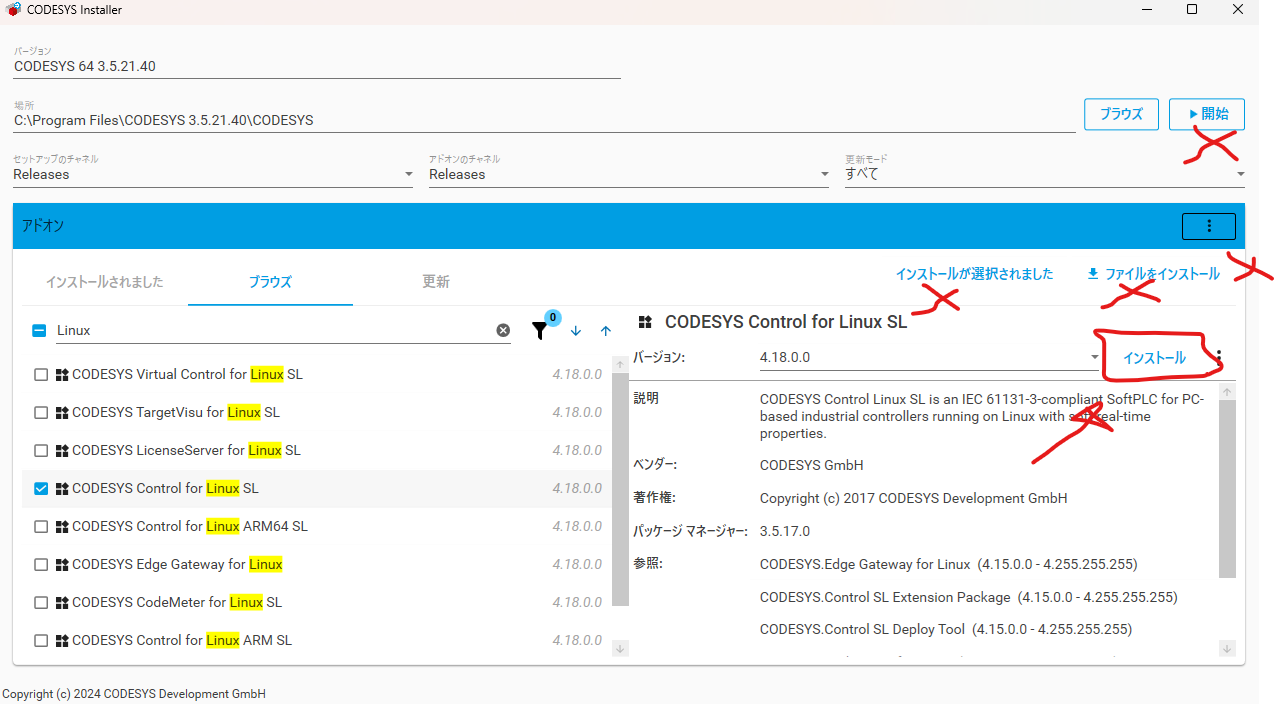Click ファイルをインストール link
This screenshot has height=704, width=1275.
[1153, 274]
